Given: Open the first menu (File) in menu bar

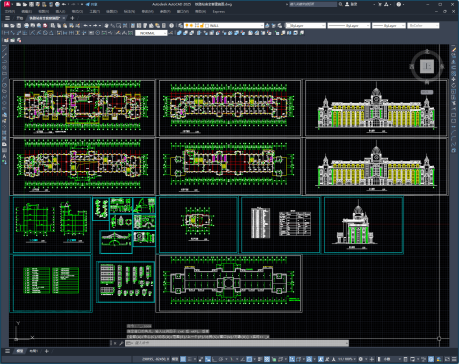Looking at the screenshot, I should pos(10,12).
